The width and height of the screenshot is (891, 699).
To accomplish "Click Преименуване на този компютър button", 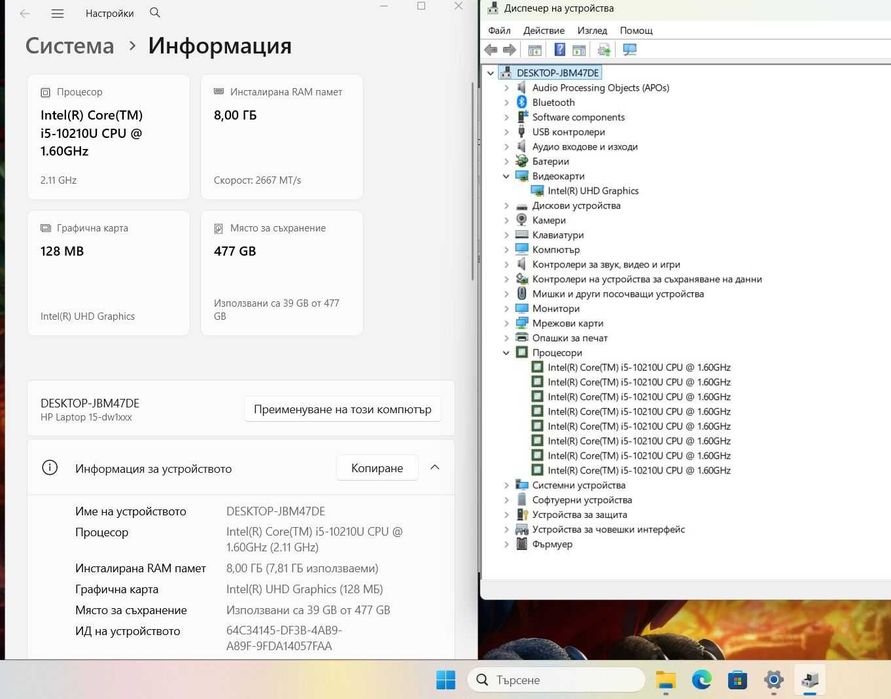I will pos(343,409).
